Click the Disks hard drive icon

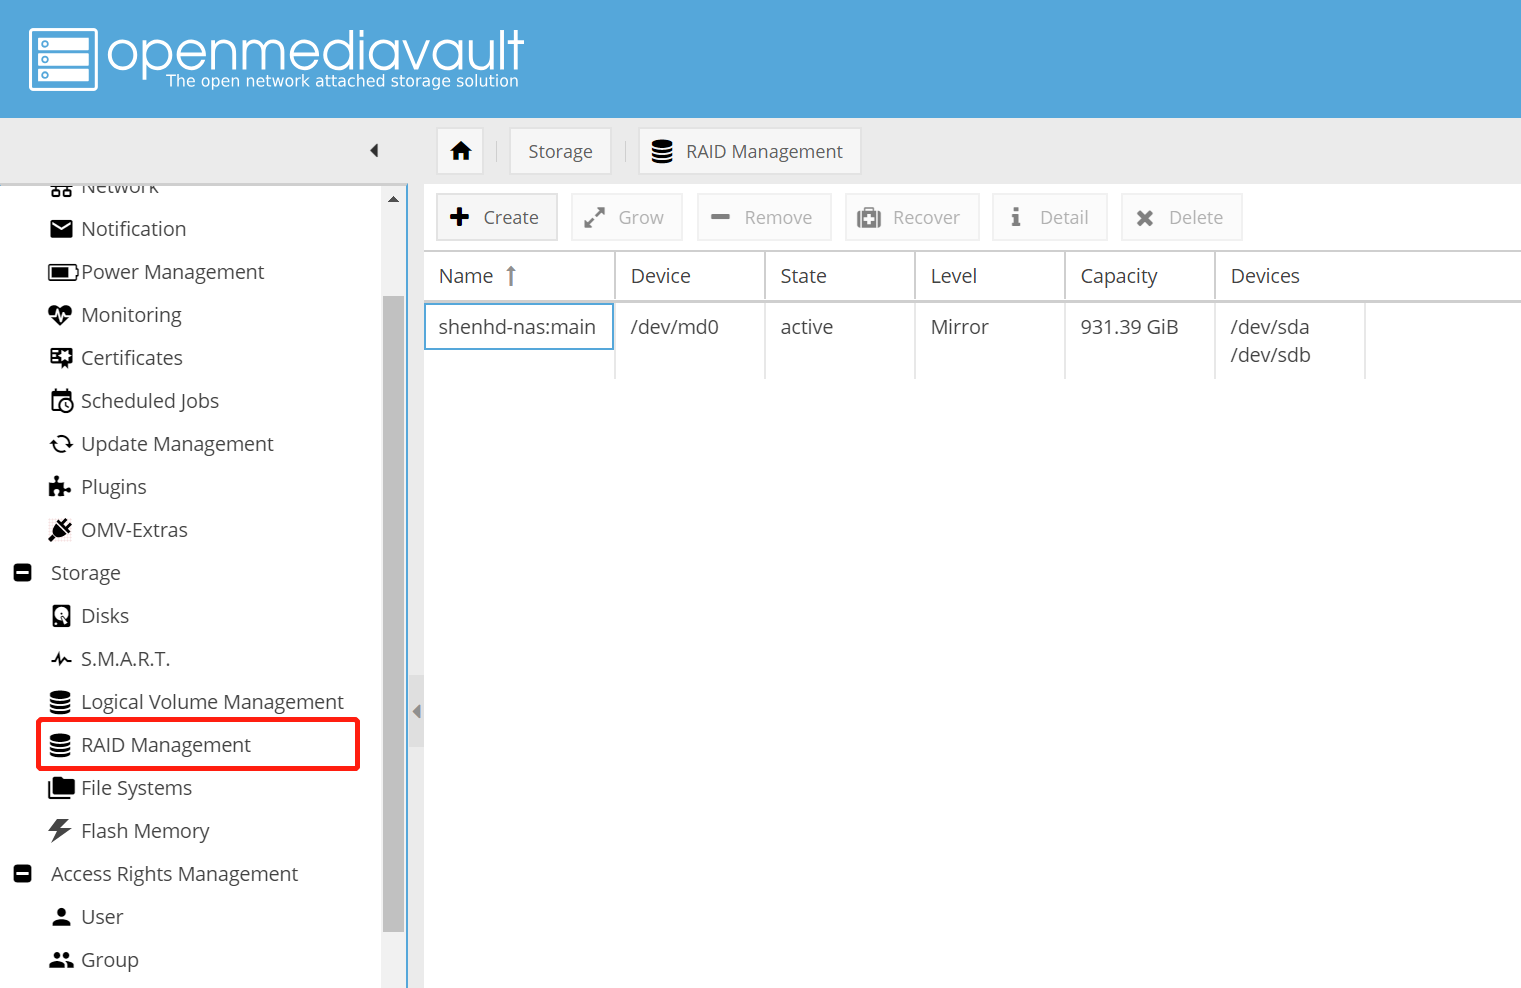tap(61, 616)
